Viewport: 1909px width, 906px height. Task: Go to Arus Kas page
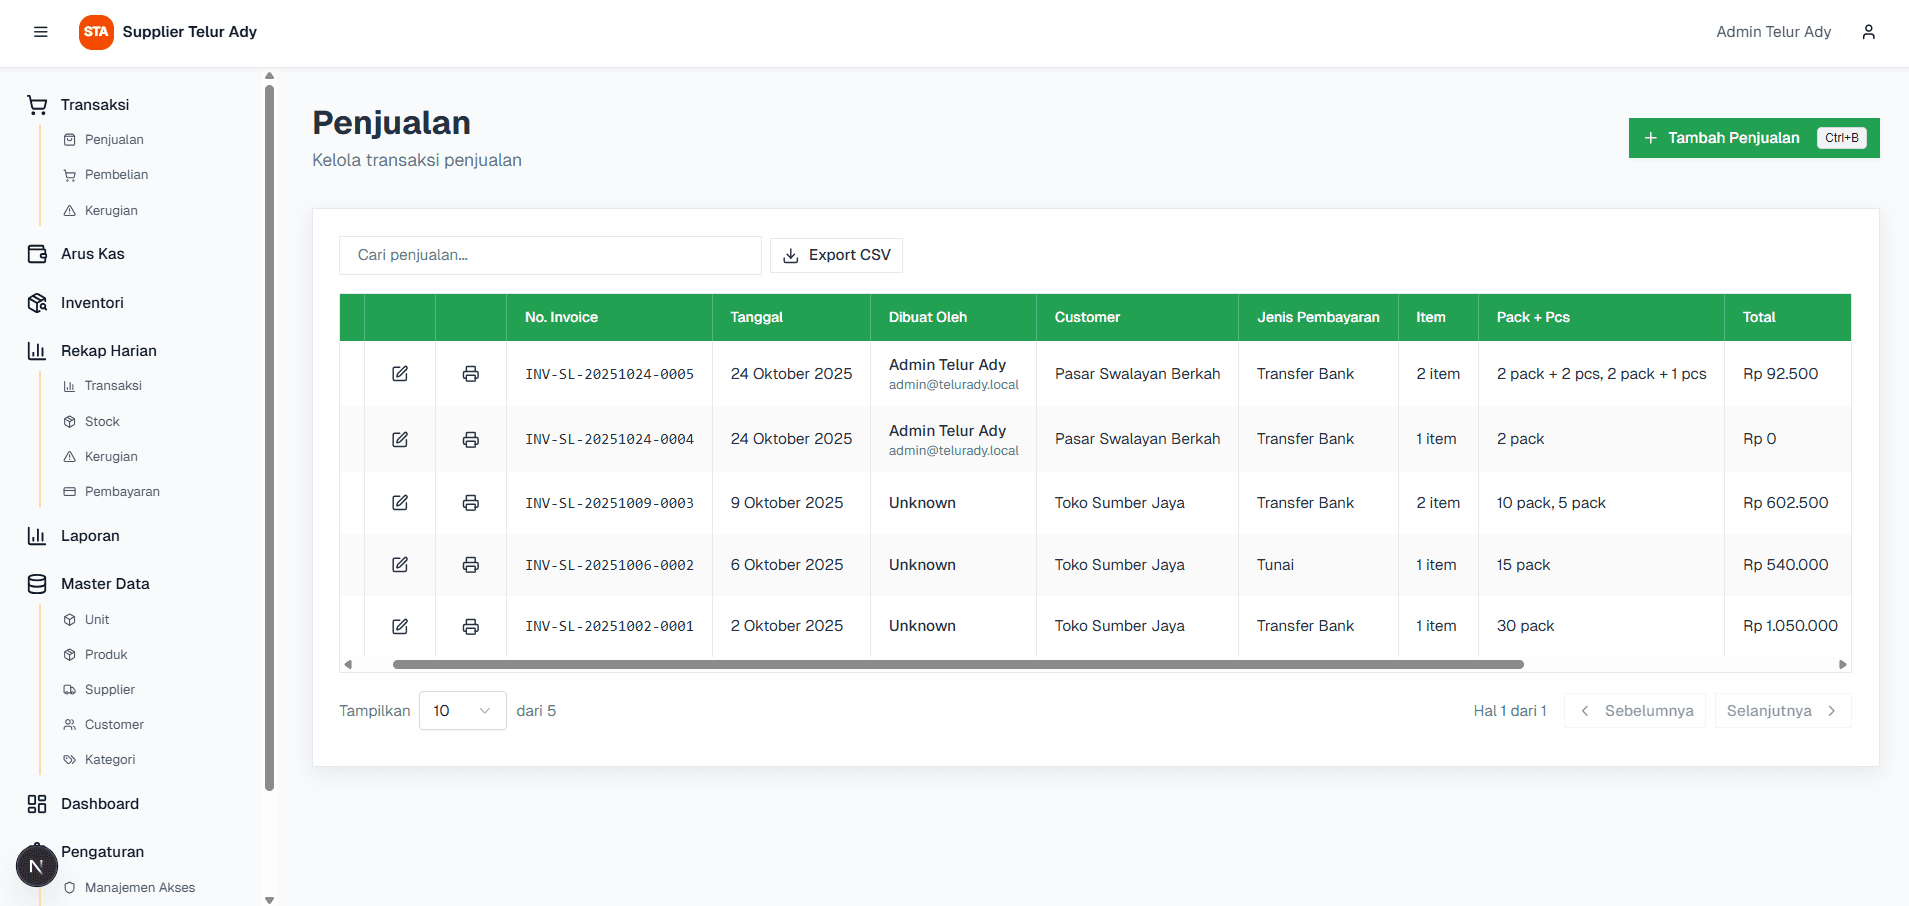click(92, 254)
